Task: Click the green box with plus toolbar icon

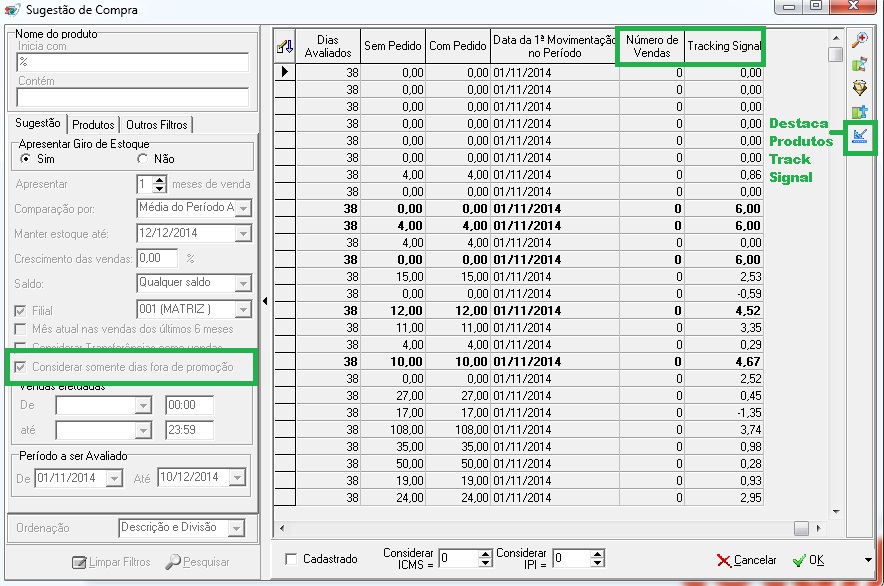Action: [x=859, y=112]
